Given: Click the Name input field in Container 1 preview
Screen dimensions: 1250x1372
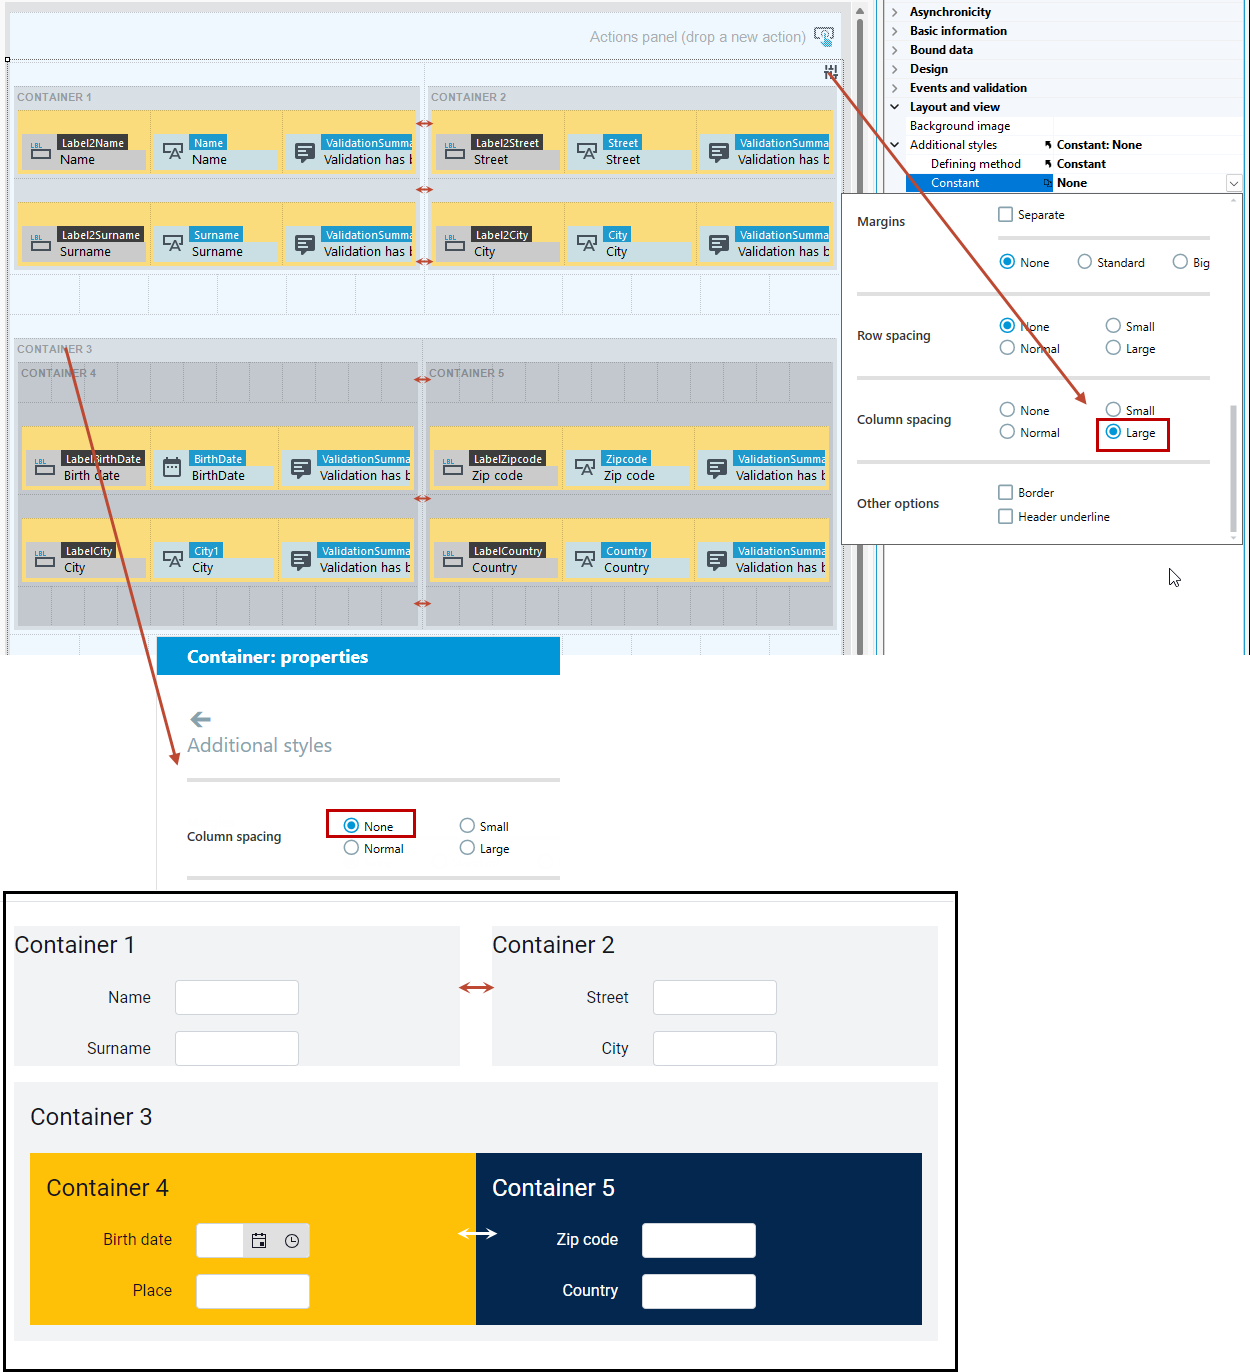Looking at the screenshot, I should (237, 998).
